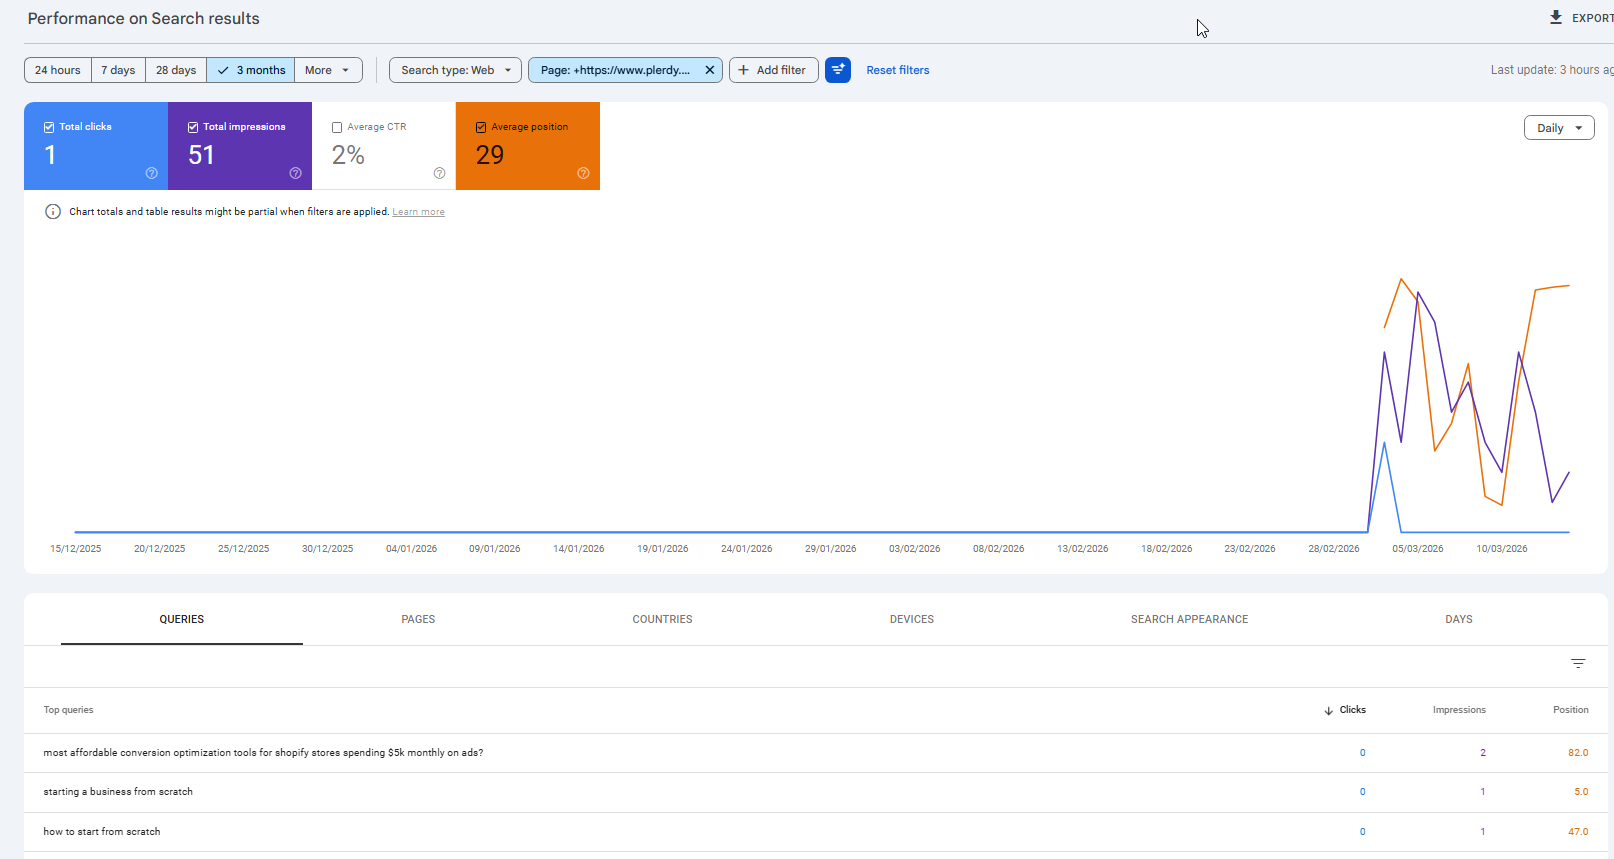Click the EXPORT button label

pos(1592,18)
